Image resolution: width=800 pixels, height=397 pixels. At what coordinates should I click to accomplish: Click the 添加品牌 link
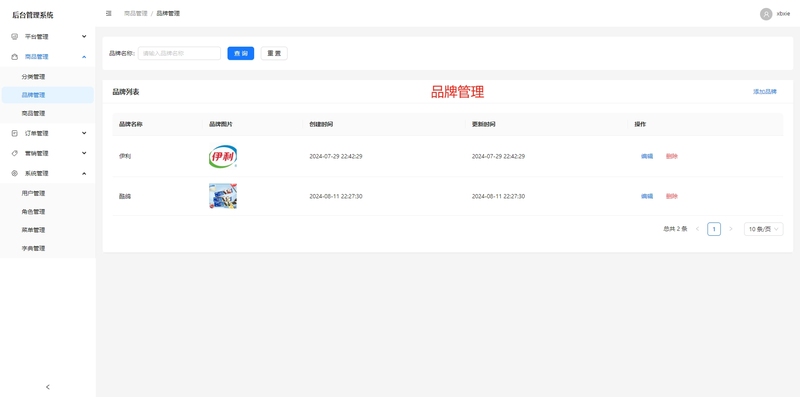click(765, 92)
